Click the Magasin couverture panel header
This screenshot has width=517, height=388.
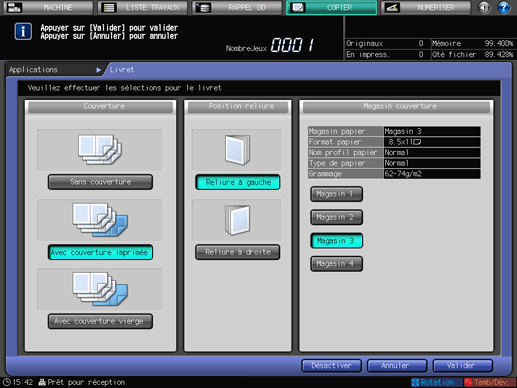click(397, 107)
